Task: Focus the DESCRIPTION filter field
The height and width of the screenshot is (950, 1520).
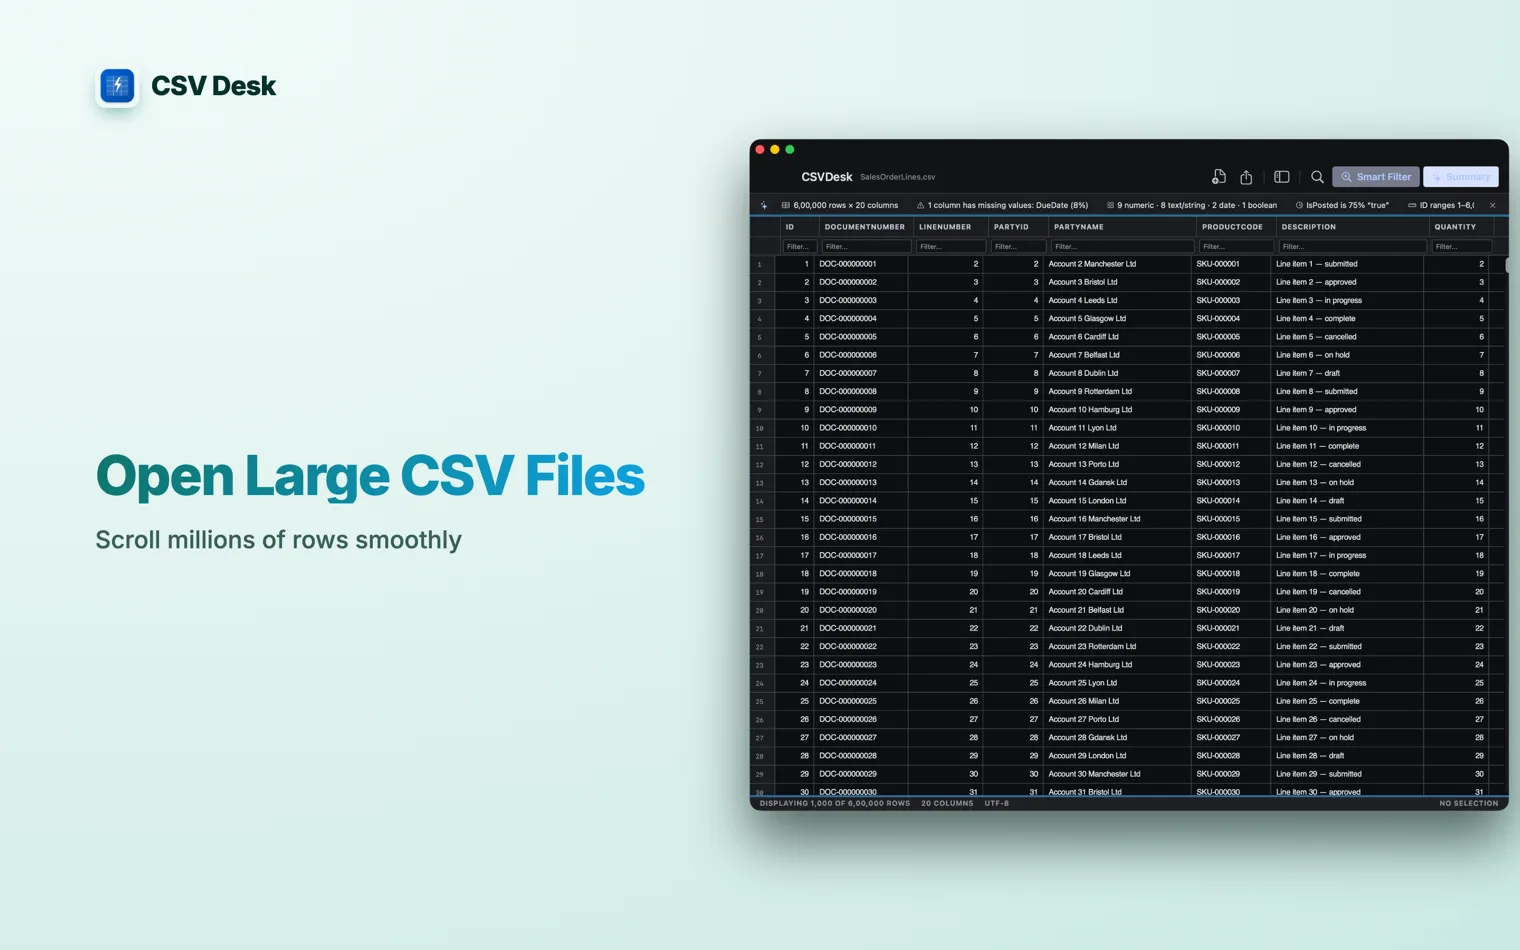Action: (x=1351, y=246)
